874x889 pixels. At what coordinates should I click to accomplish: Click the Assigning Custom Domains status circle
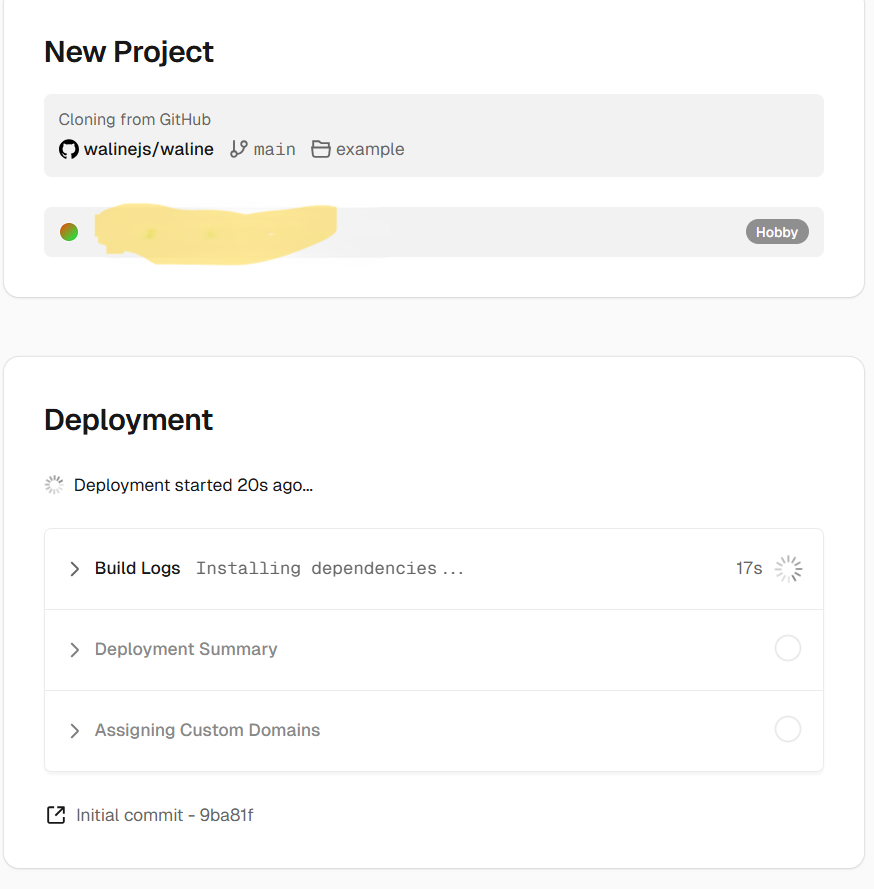coord(788,730)
